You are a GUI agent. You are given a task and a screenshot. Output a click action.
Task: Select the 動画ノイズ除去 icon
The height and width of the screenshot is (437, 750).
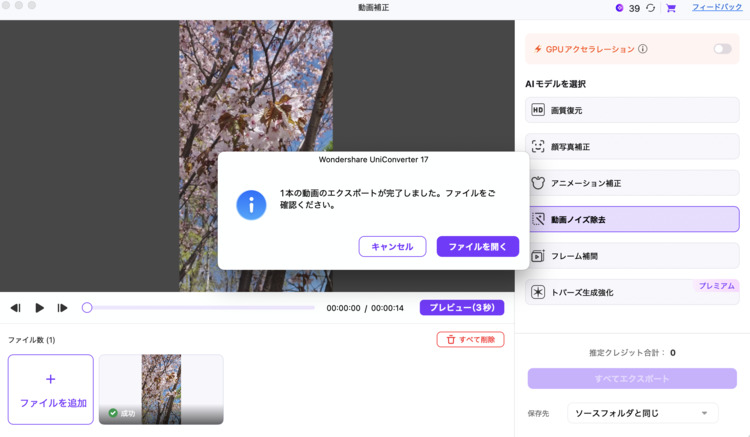tap(538, 219)
